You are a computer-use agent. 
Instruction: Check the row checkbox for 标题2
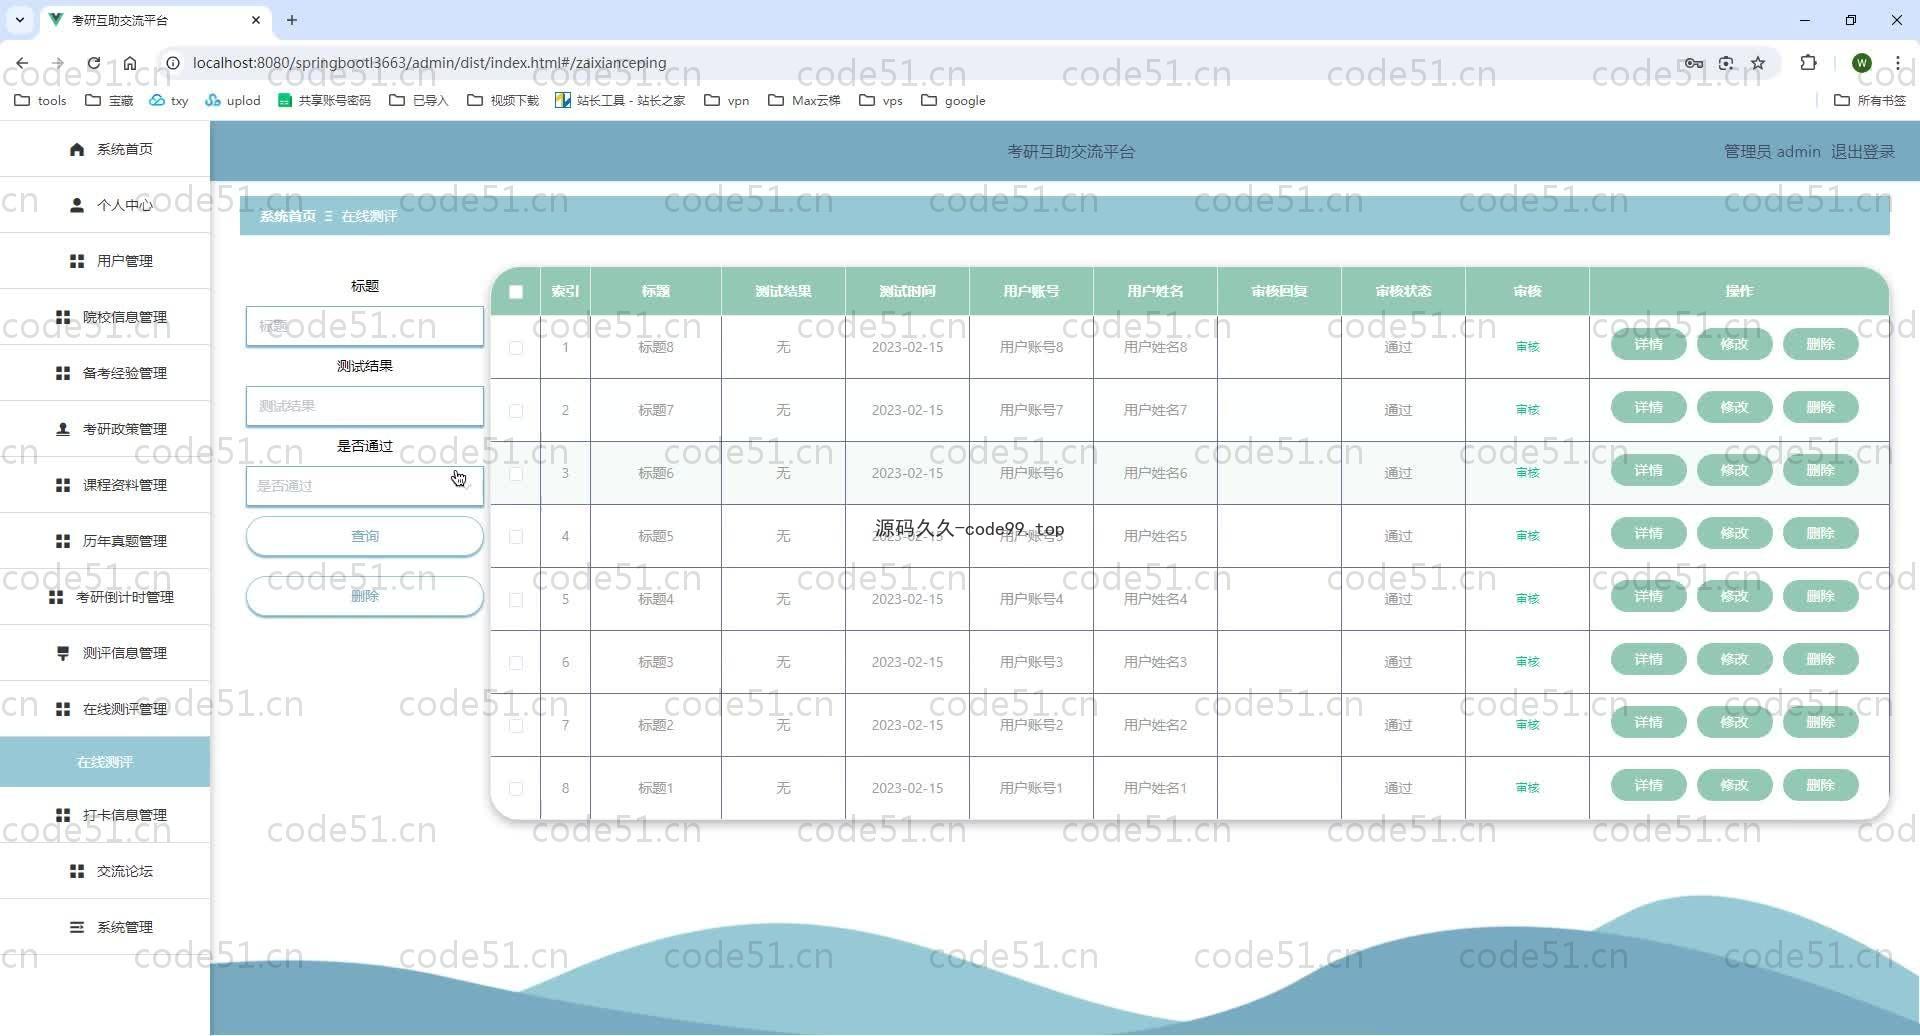click(x=516, y=726)
